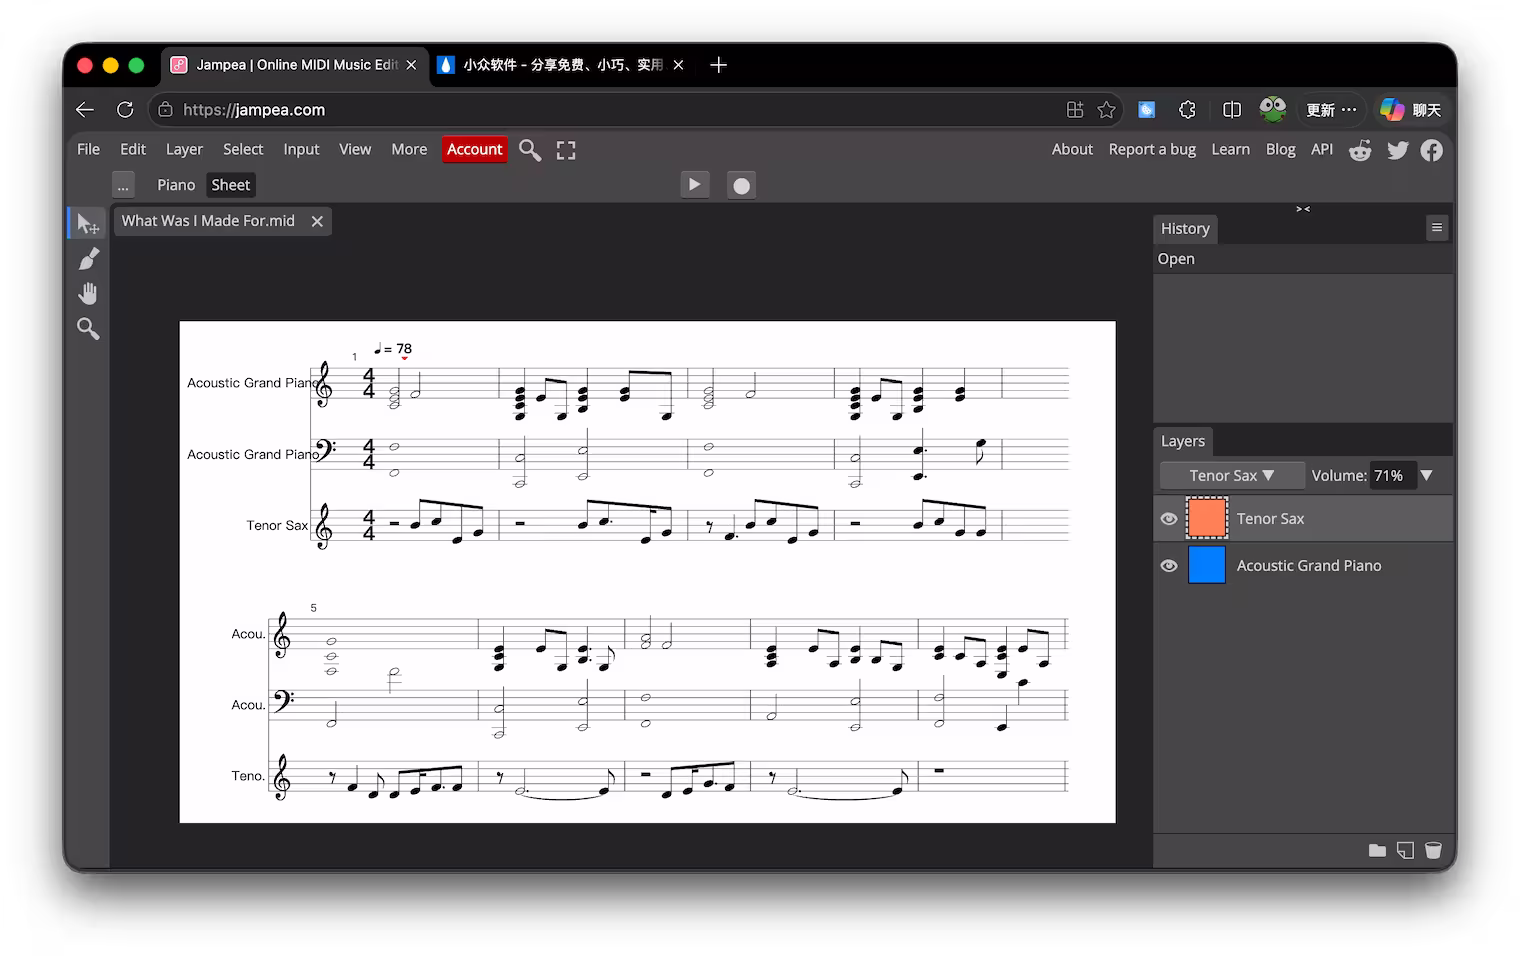Open the Select menu

[243, 149]
